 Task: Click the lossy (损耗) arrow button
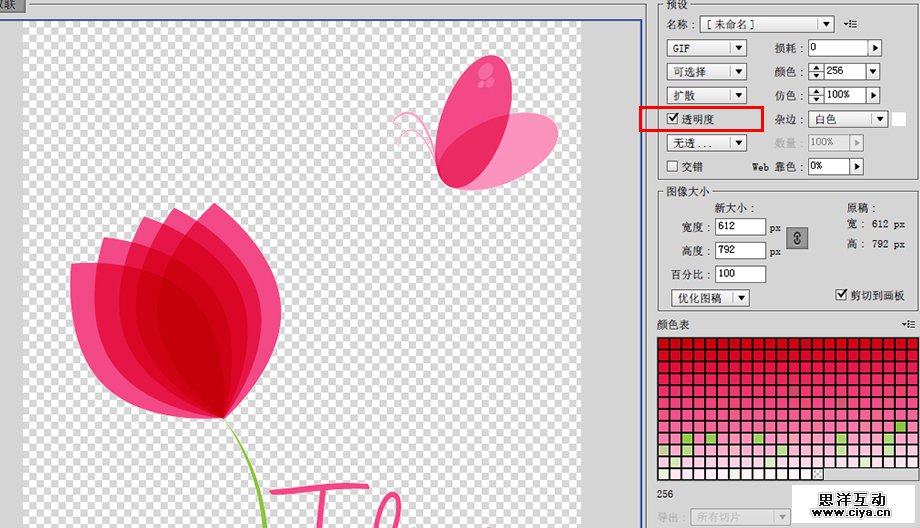(x=875, y=48)
